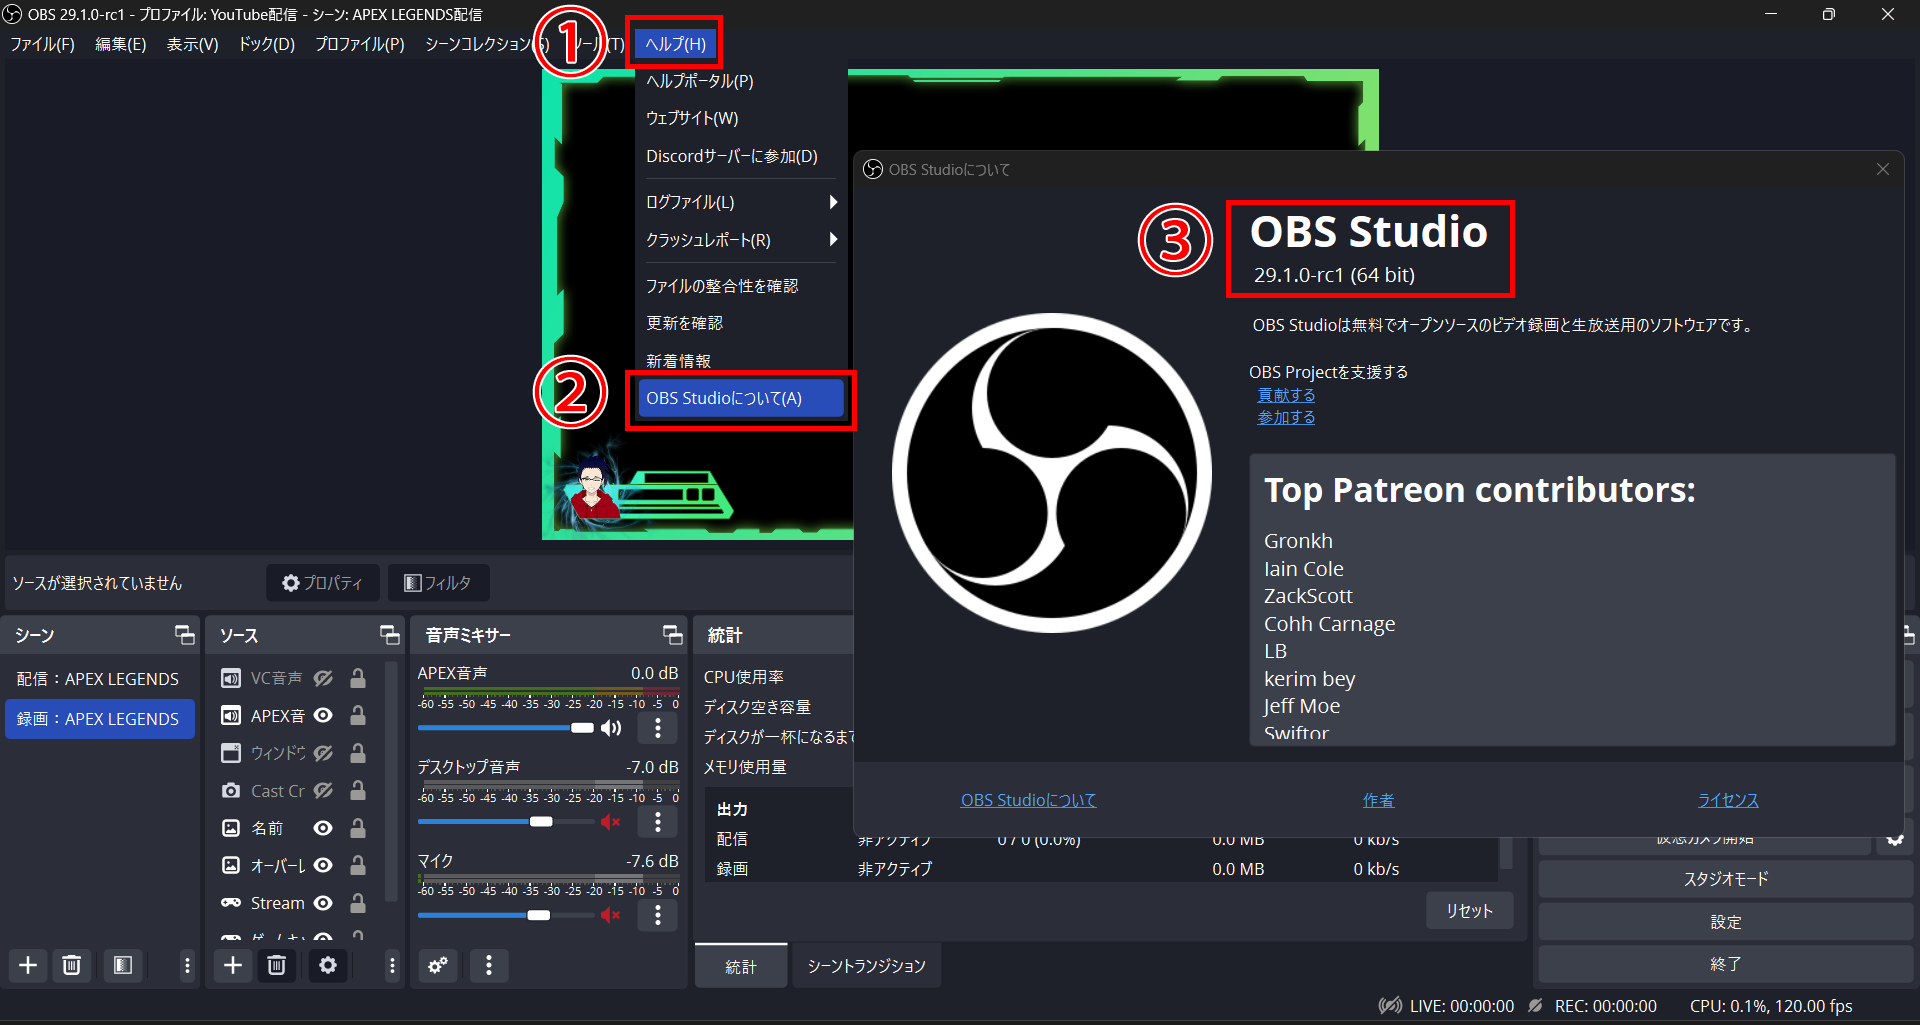The height and width of the screenshot is (1025, 1920).
Task: Open audio mixer menu dots at bottom
Action: click(489, 965)
